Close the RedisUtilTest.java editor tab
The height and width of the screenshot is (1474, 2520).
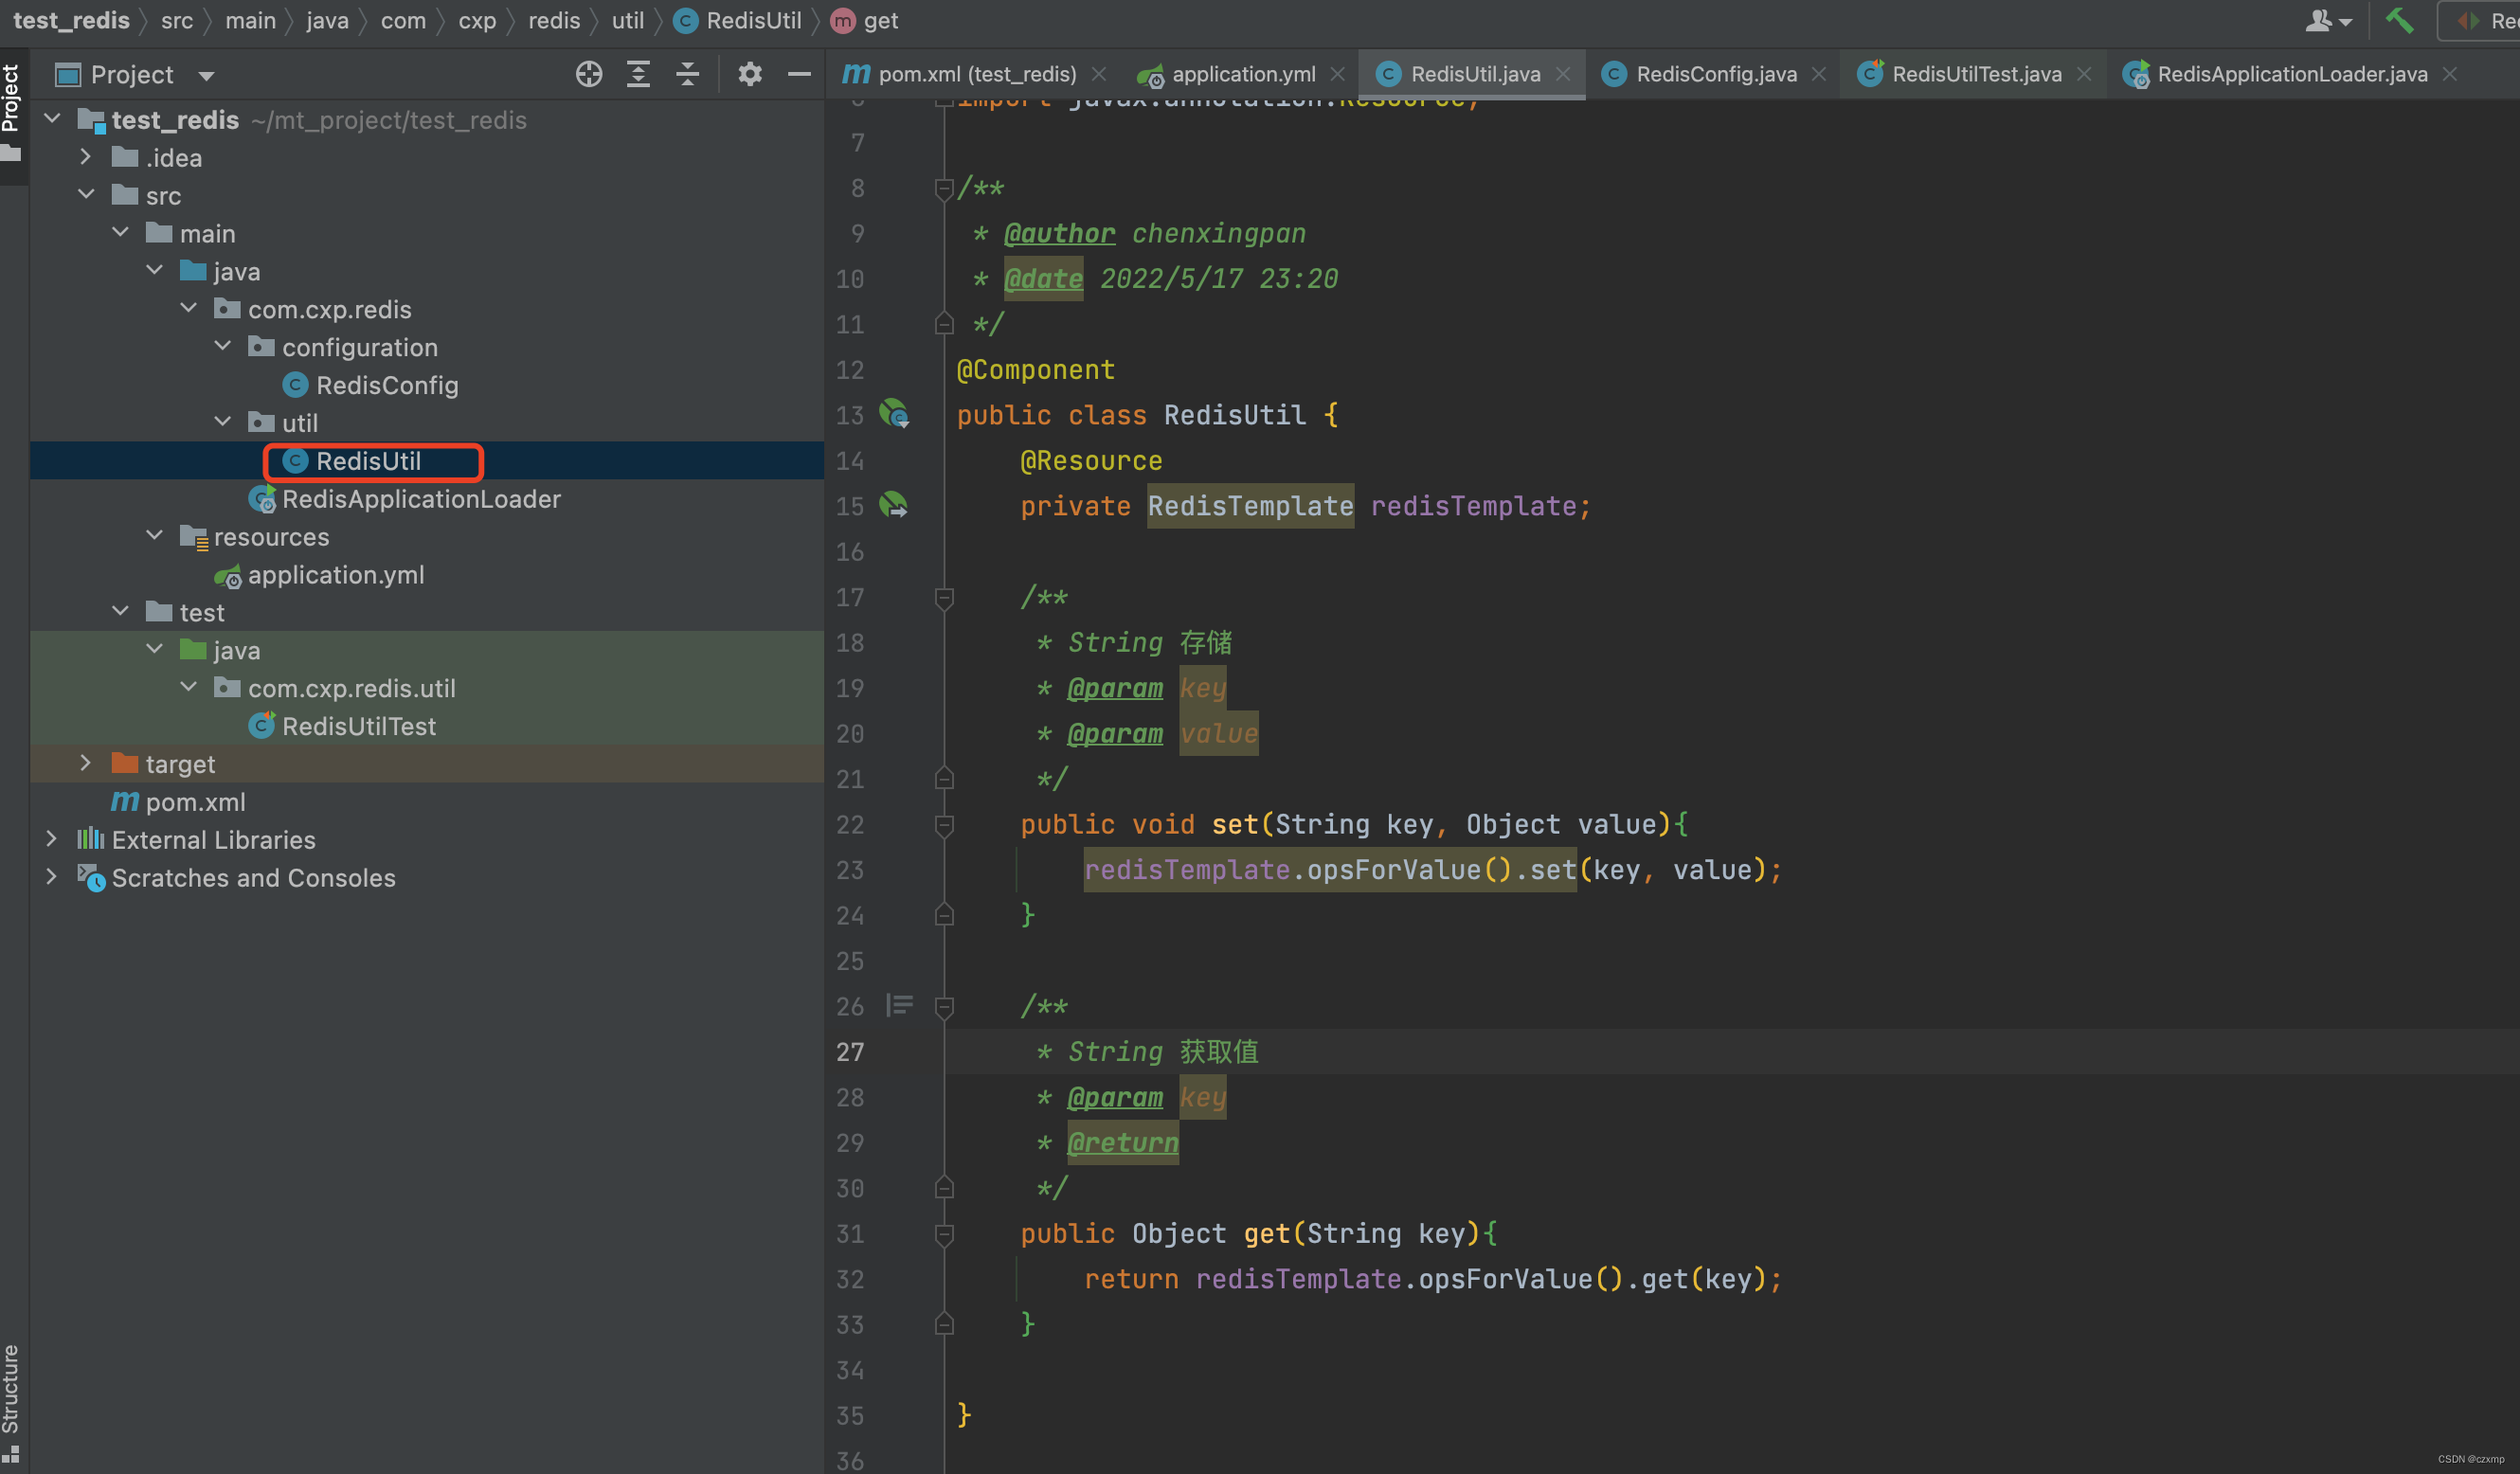click(x=2083, y=74)
